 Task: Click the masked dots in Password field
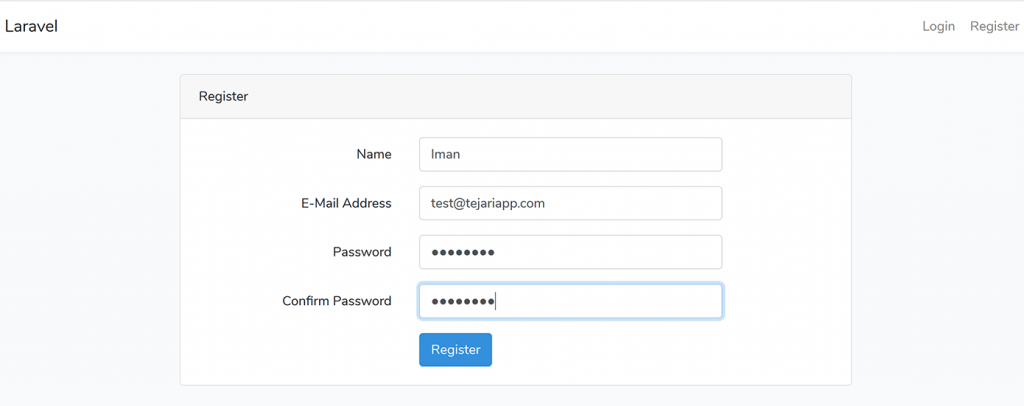(462, 252)
